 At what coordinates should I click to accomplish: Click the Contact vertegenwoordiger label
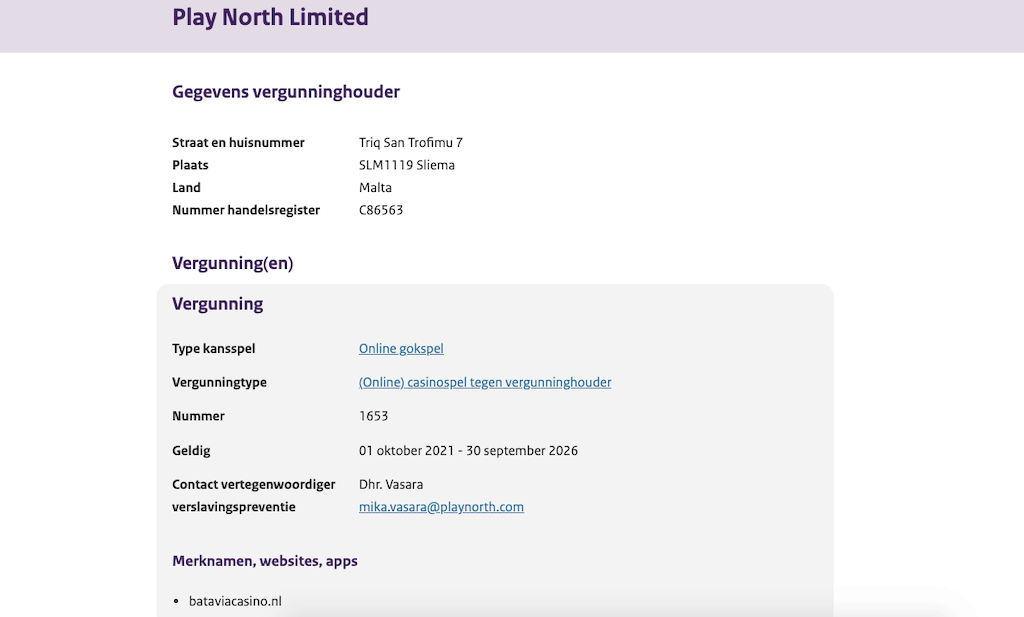(x=253, y=484)
